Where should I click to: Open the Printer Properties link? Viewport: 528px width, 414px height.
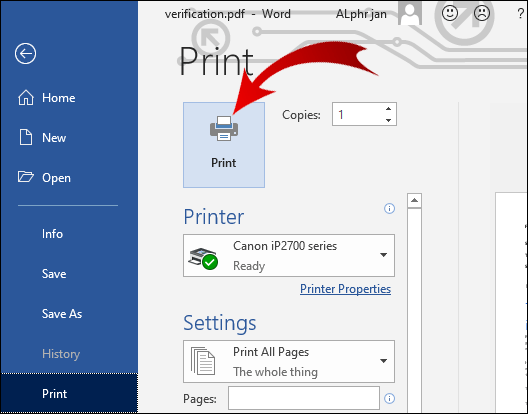[345, 289]
